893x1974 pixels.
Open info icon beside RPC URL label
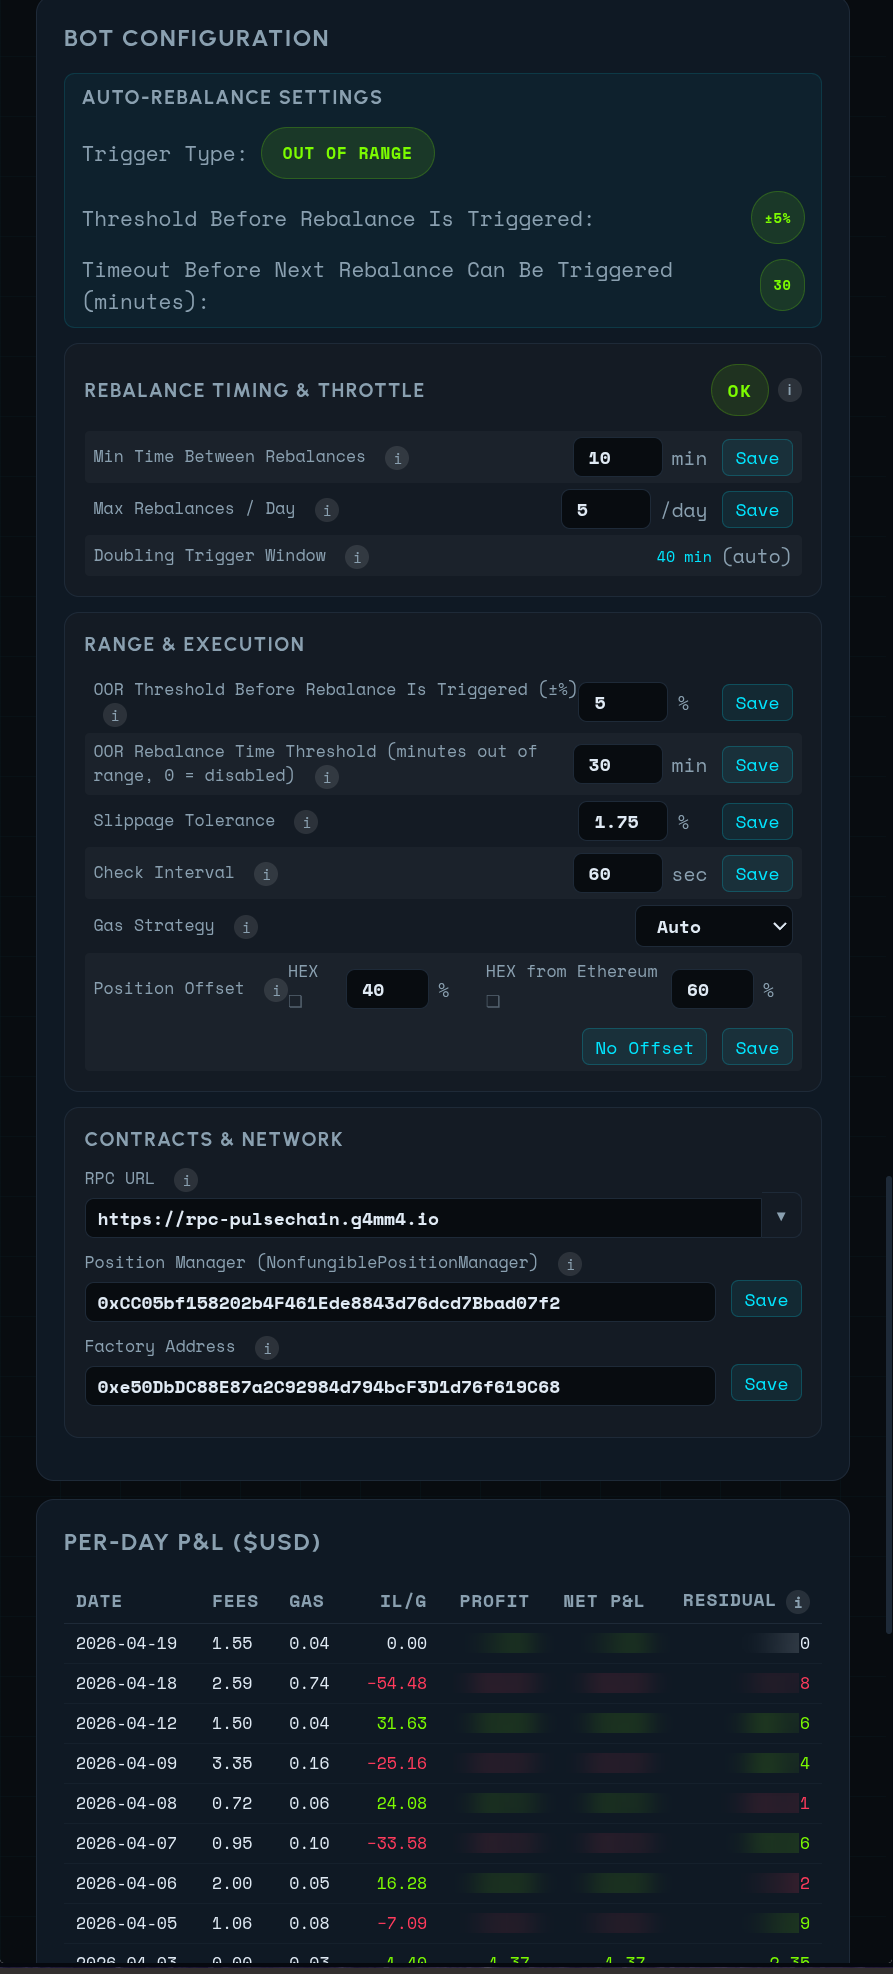(185, 1180)
